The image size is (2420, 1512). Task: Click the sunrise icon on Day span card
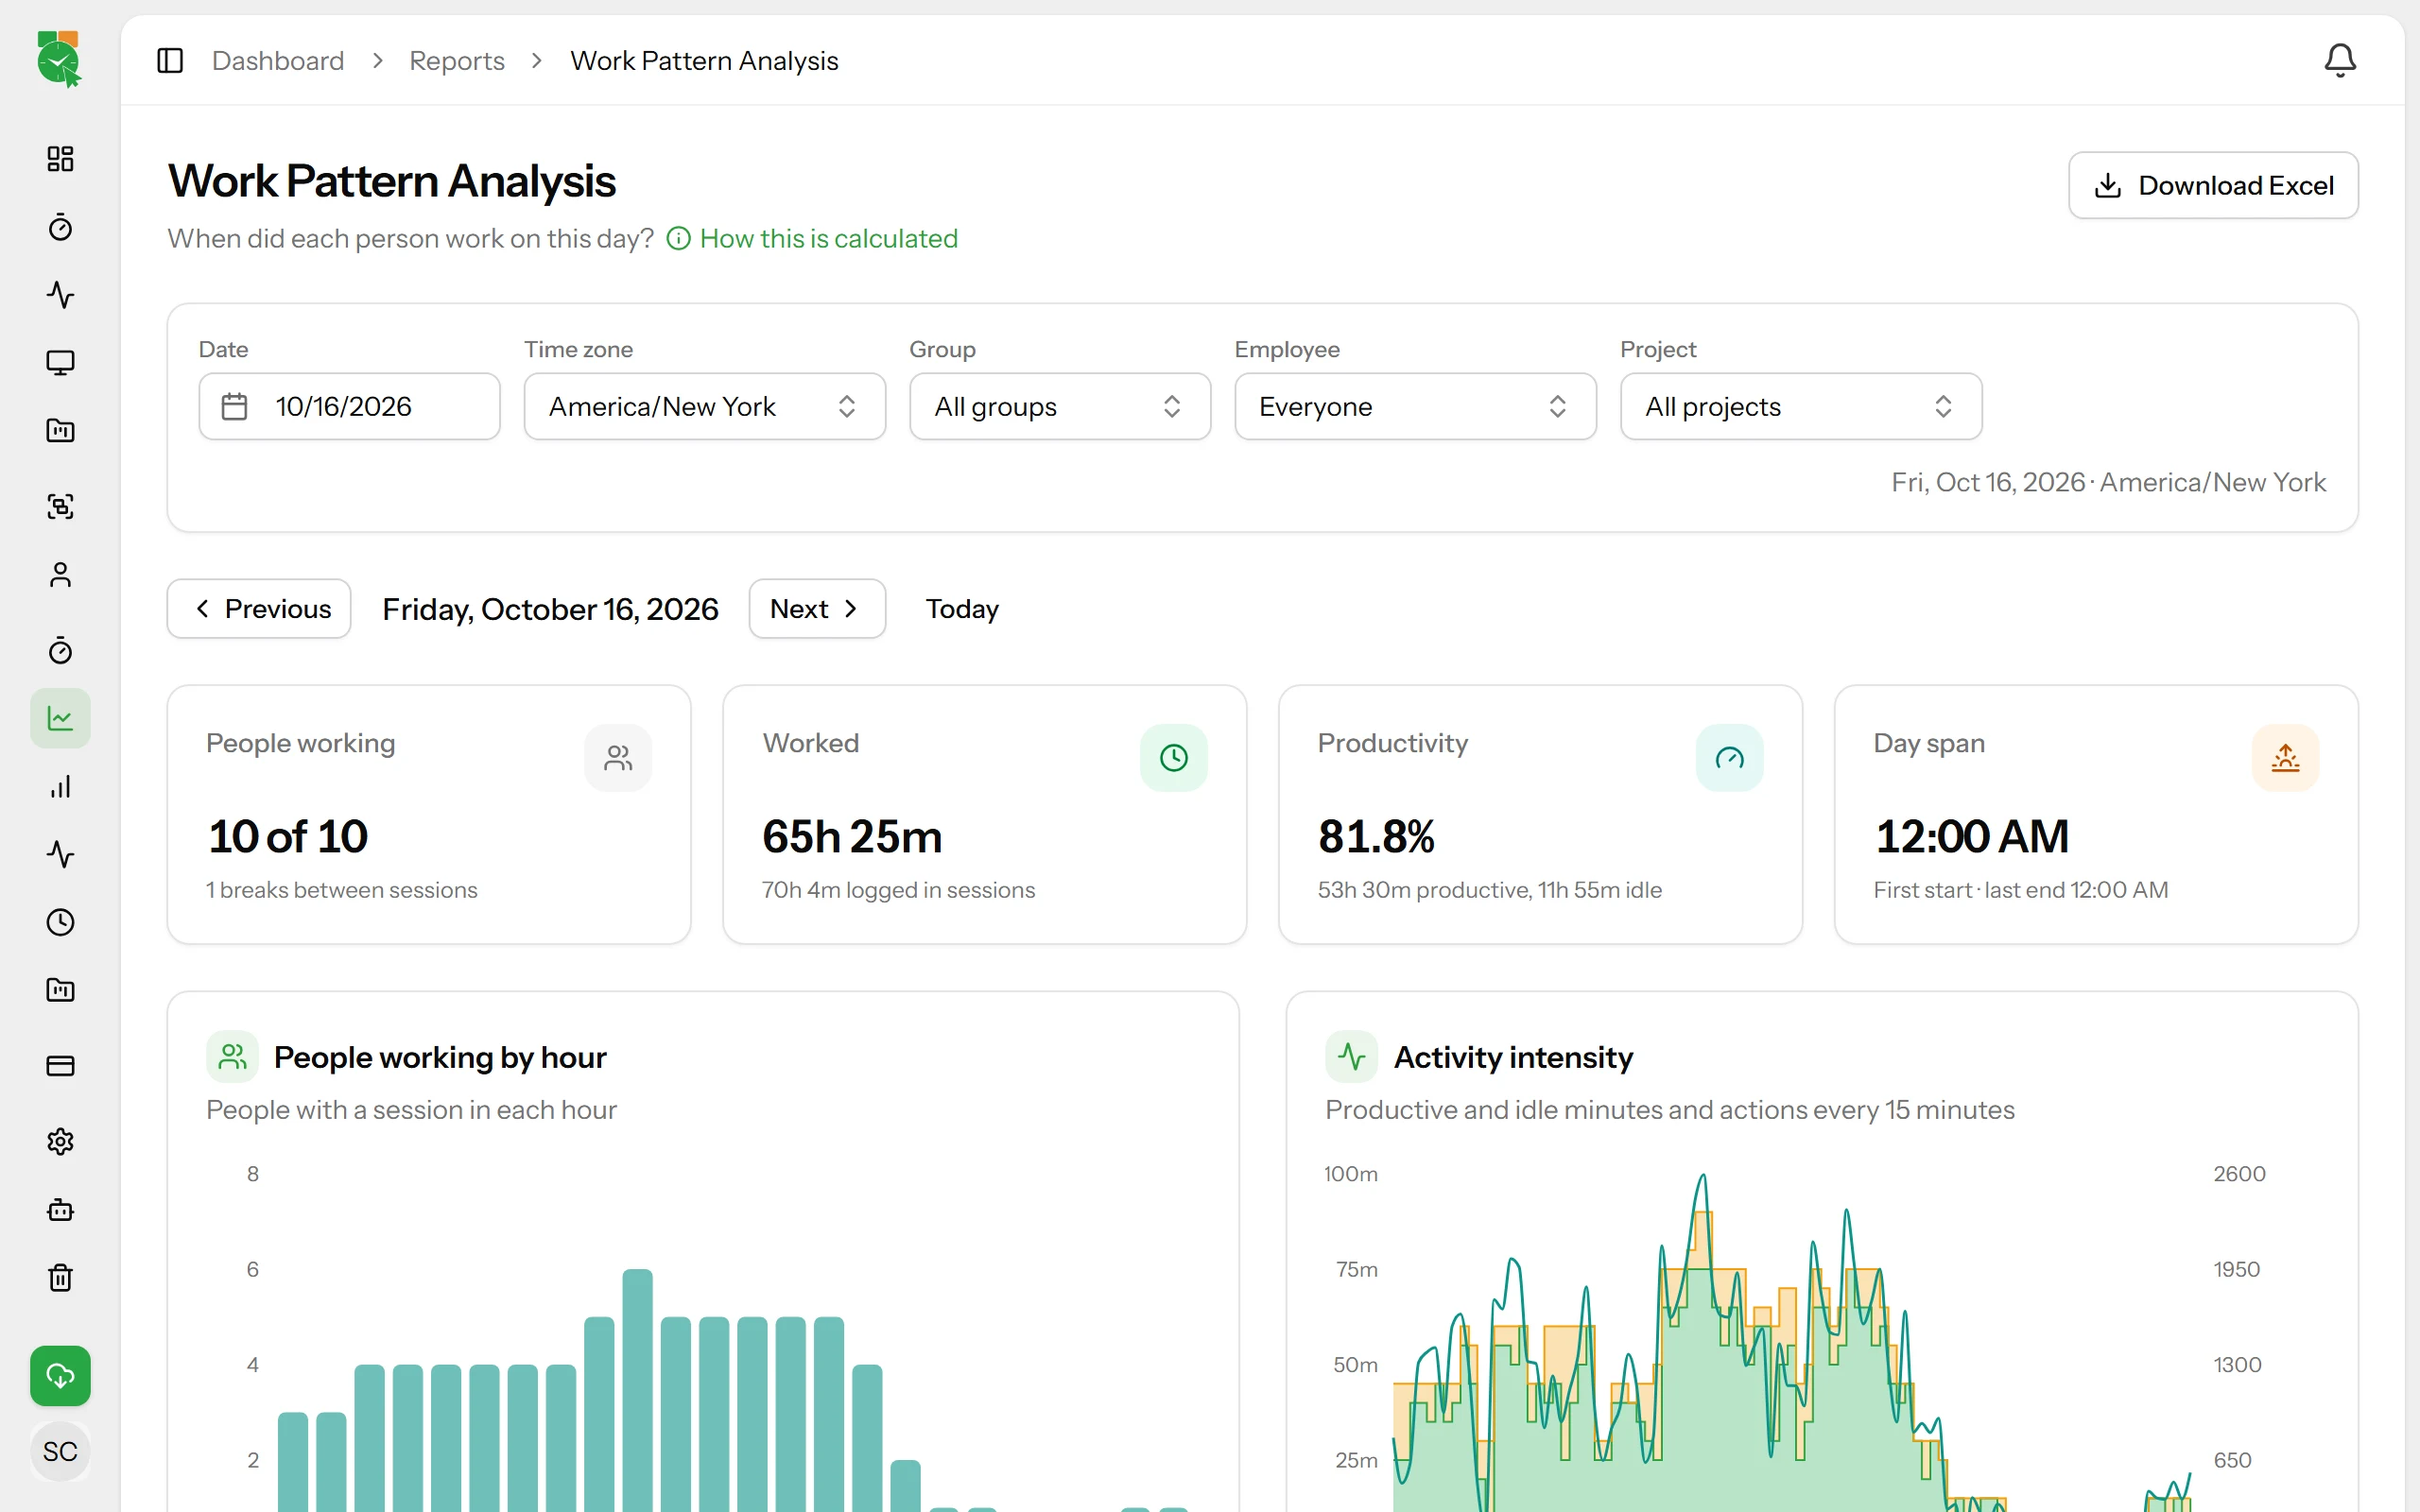(2285, 758)
